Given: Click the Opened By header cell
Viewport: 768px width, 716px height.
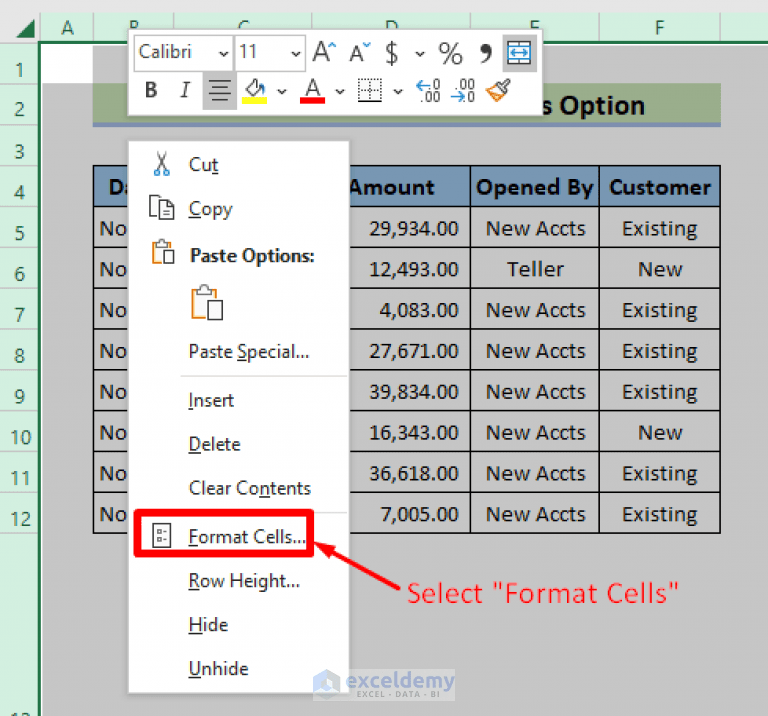Looking at the screenshot, I should (535, 187).
